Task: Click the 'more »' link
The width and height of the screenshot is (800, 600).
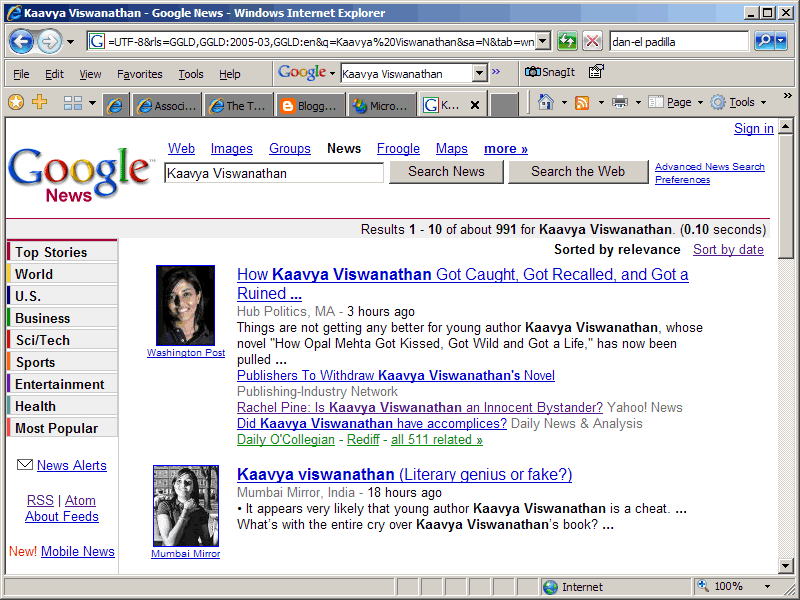Action: point(506,148)
